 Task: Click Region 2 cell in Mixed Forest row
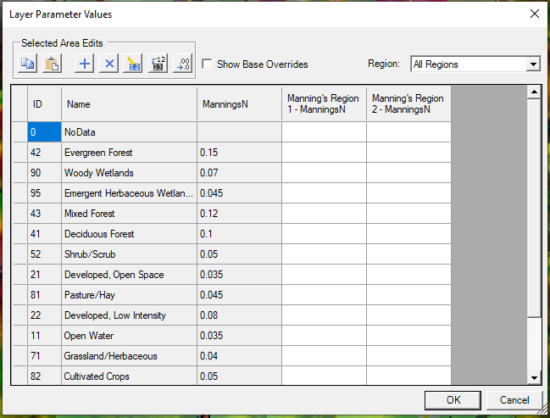click(x=409, y=214)
